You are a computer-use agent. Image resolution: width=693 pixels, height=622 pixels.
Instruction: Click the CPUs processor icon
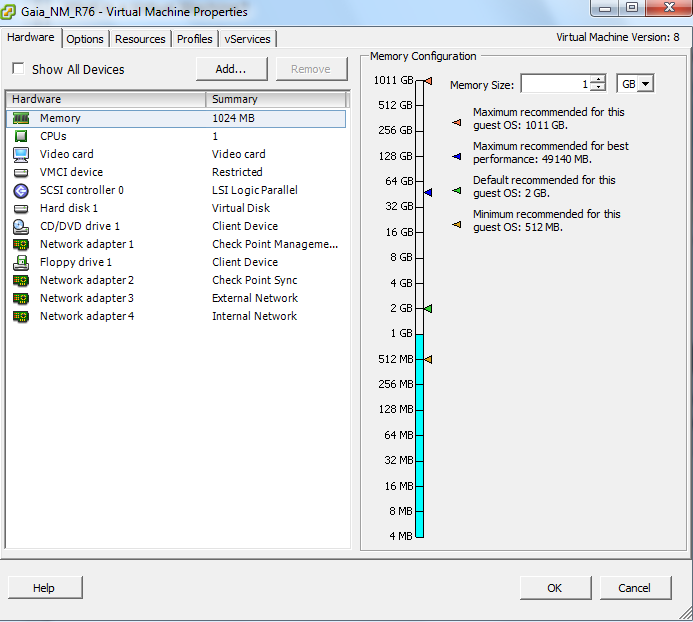click(x=21, y=136)
